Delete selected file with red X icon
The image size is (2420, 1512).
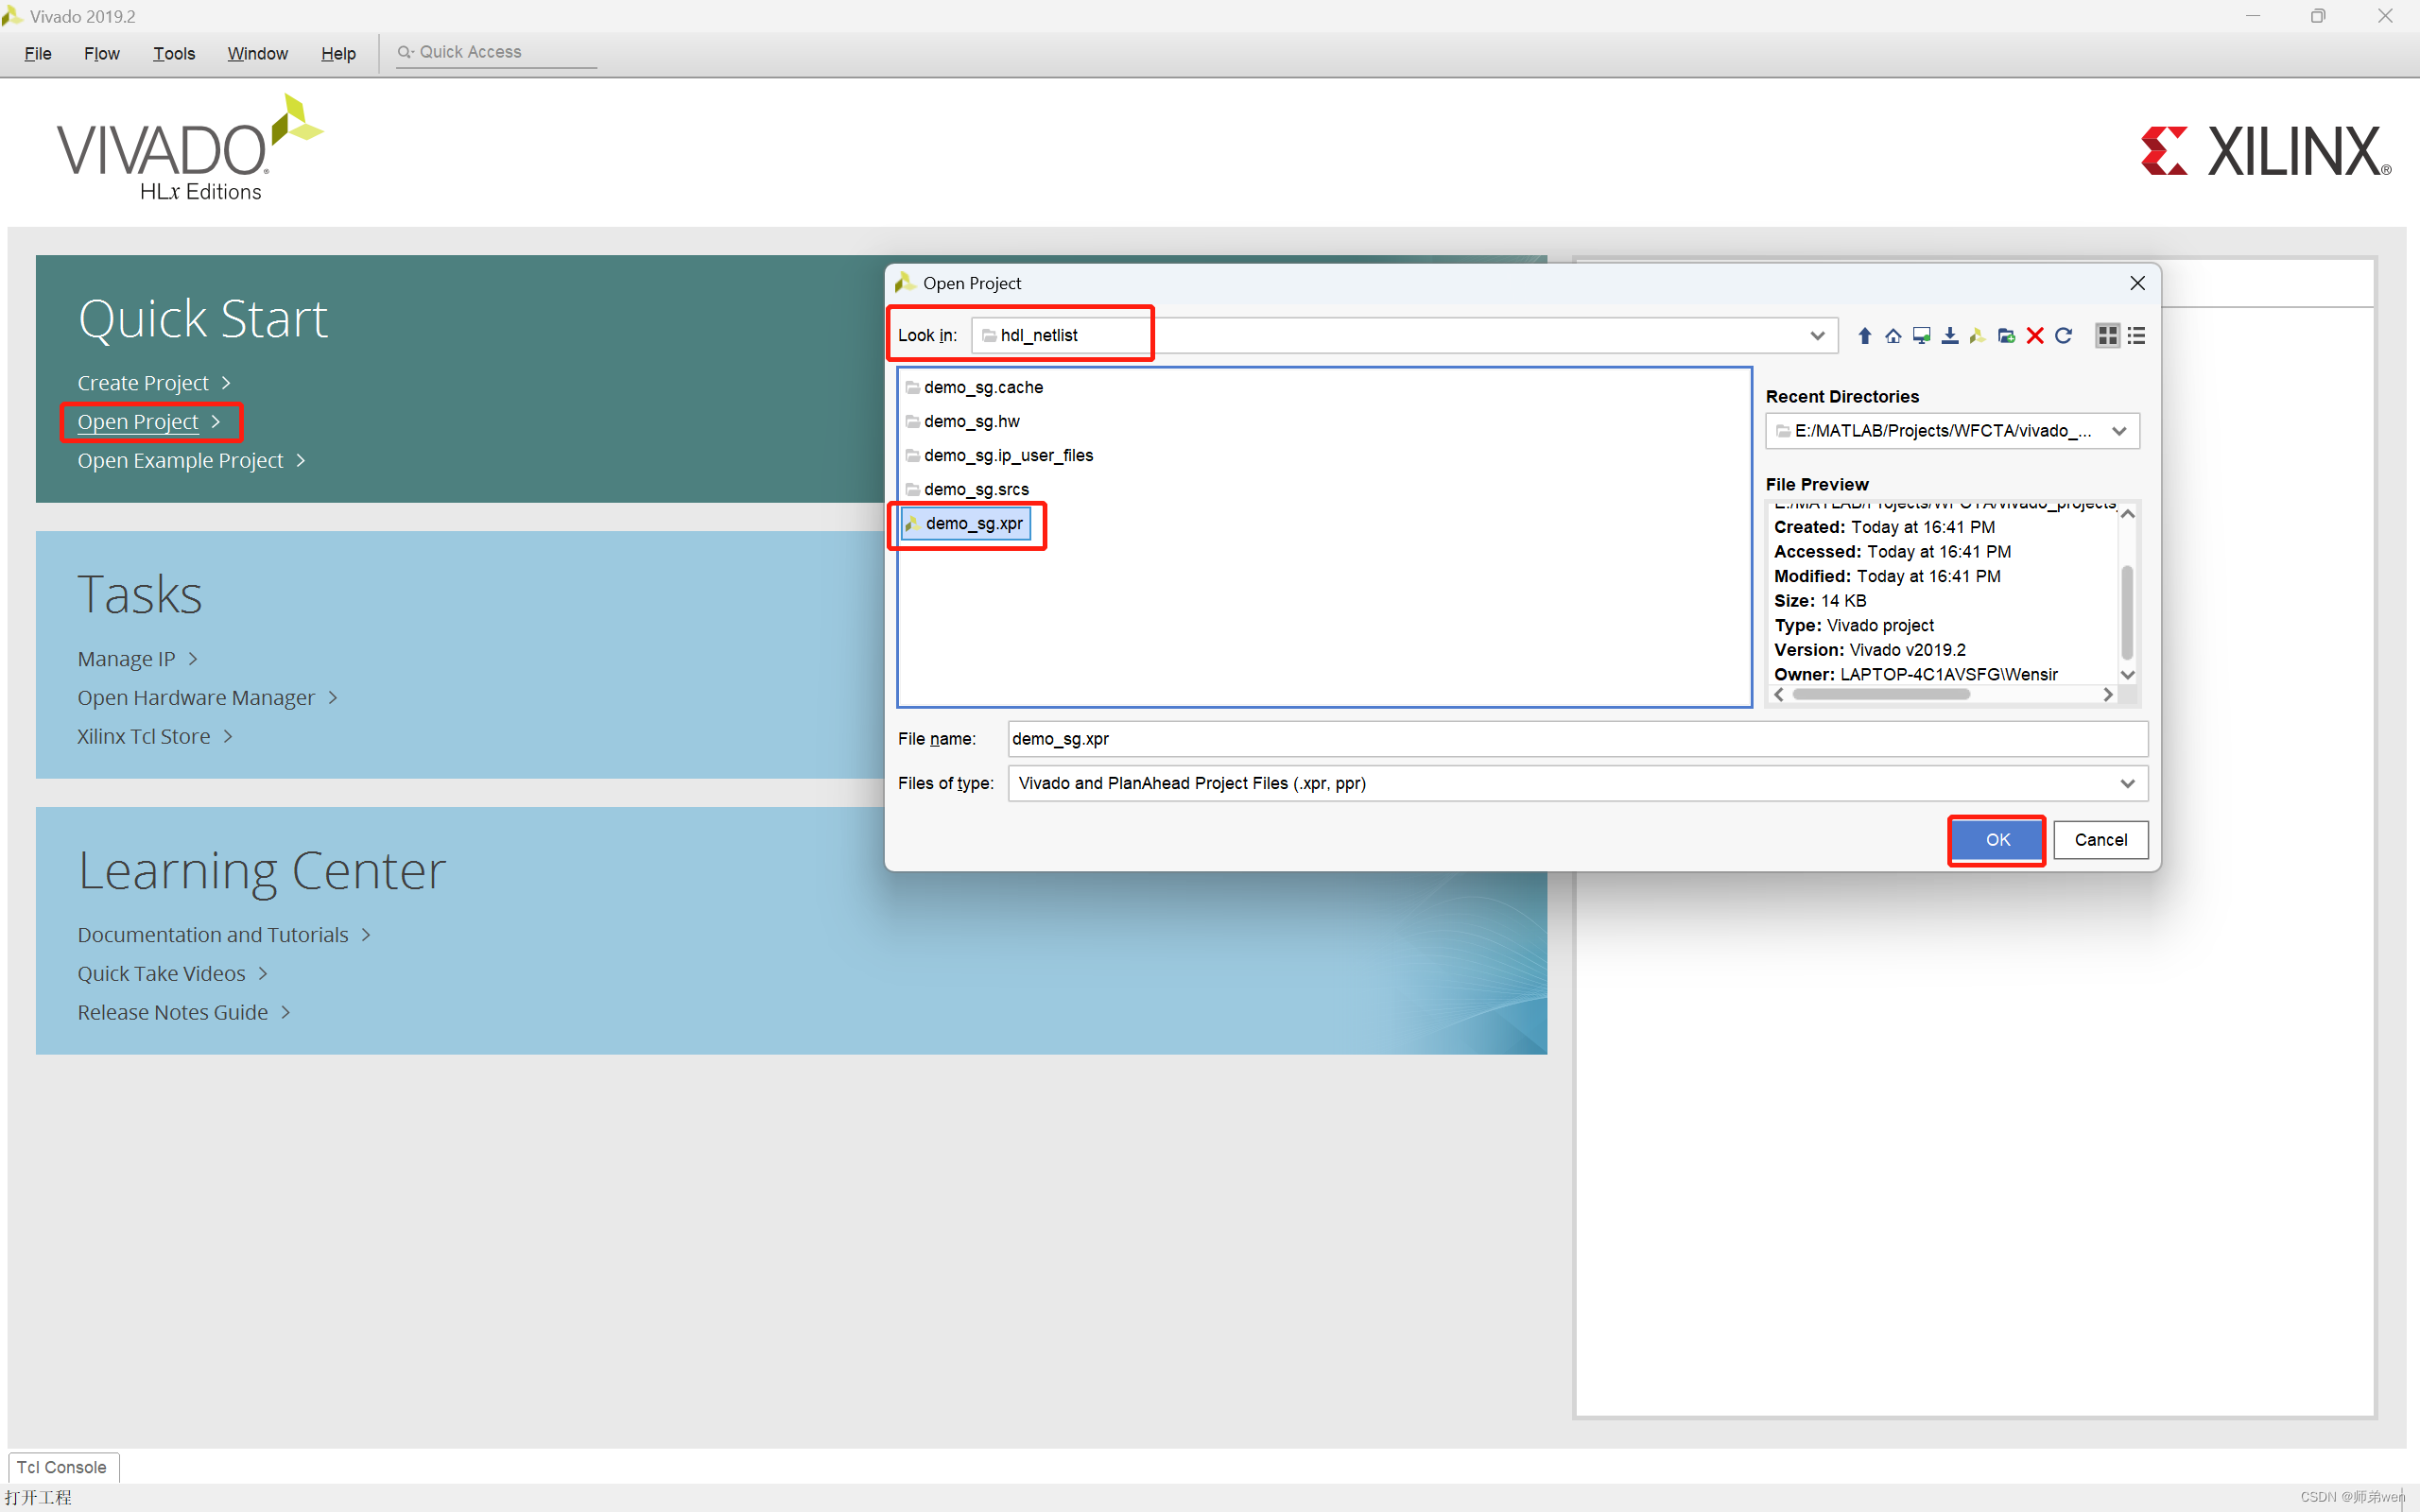(2034, 336)
